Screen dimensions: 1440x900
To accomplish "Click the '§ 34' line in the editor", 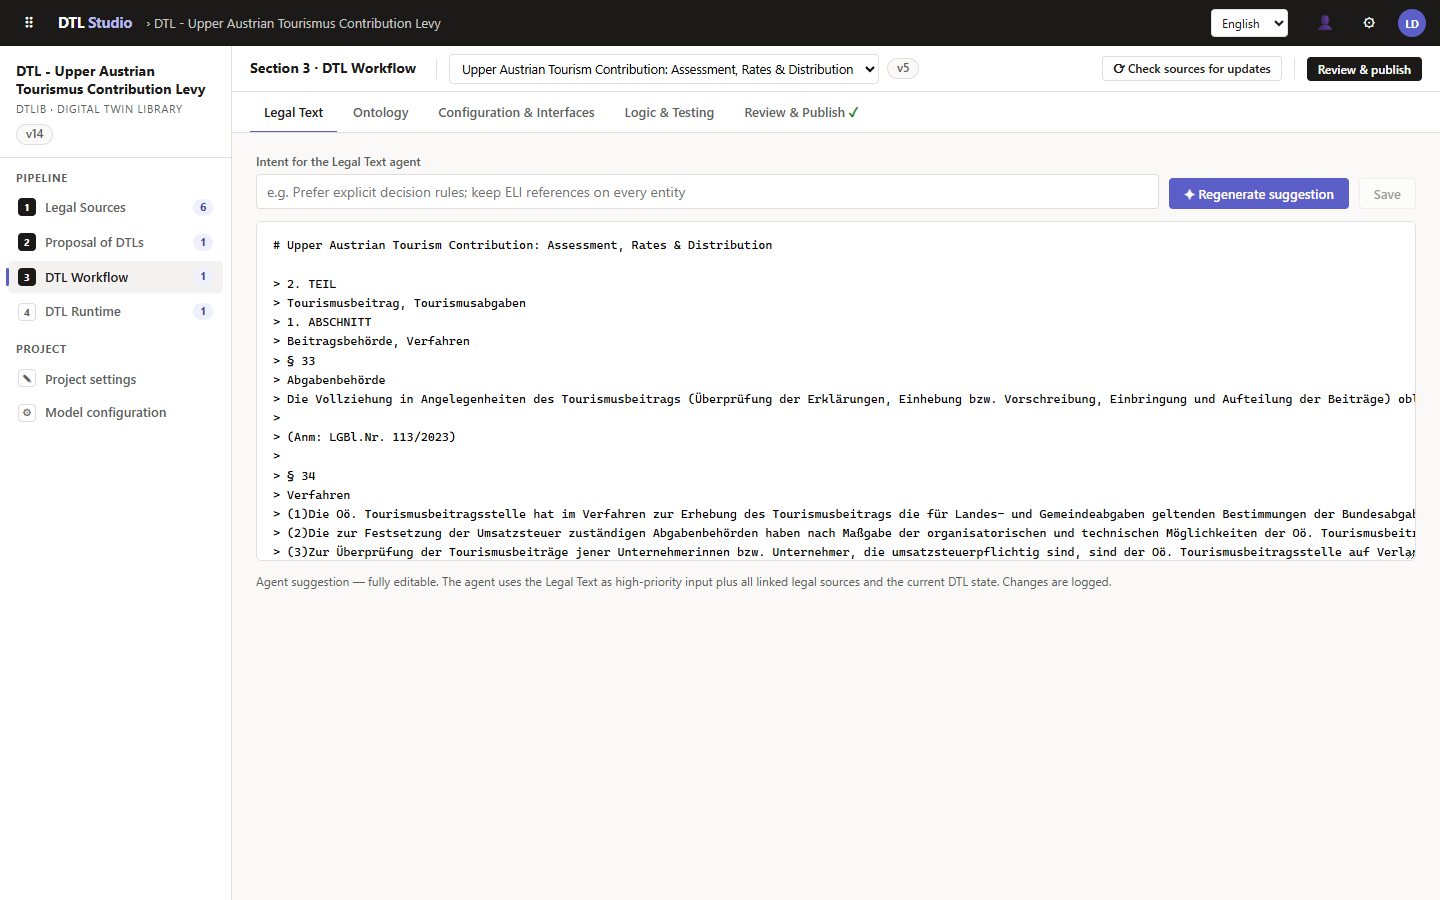I will click(x=301, y=476).
